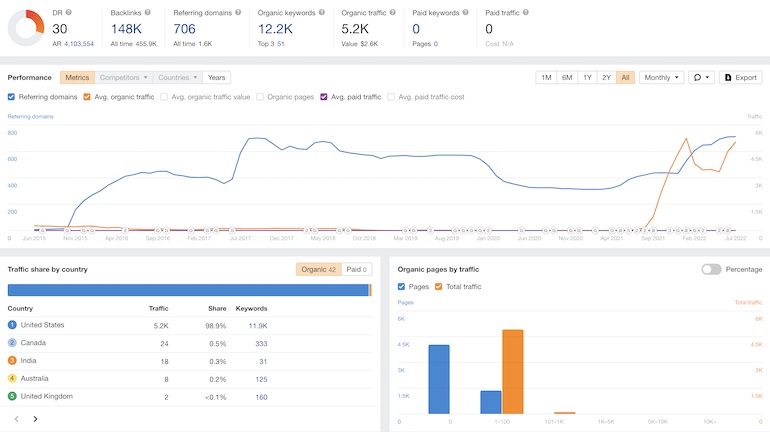Select the 1M time range

pyautogui.click(x=546, y=78)
